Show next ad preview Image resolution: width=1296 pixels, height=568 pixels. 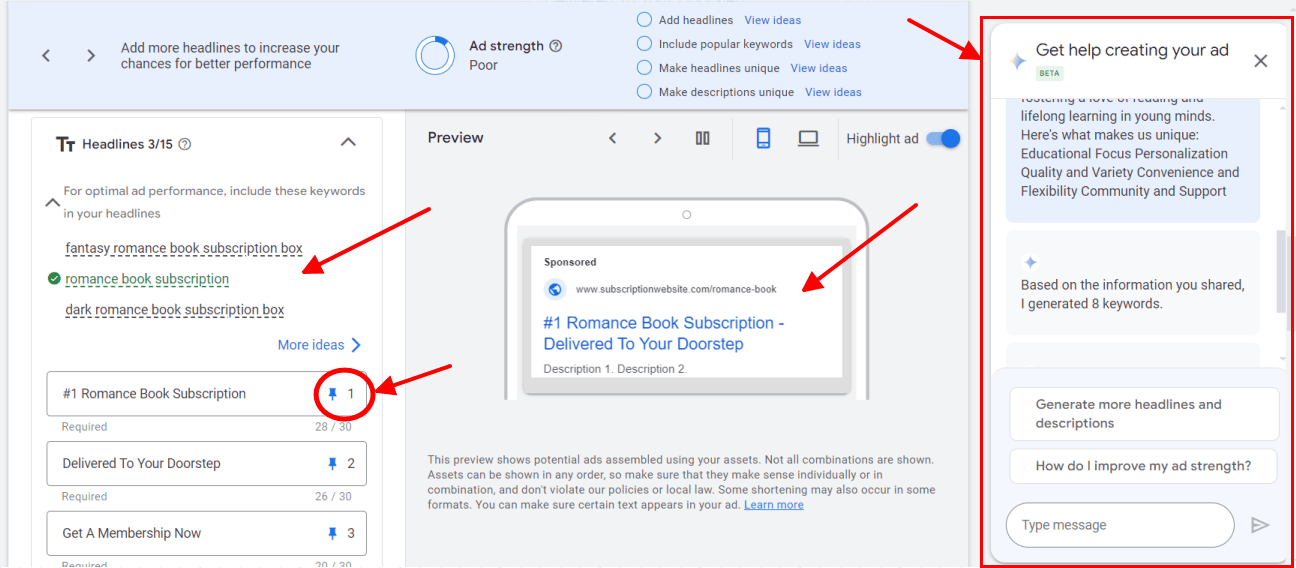coord(657,138)
